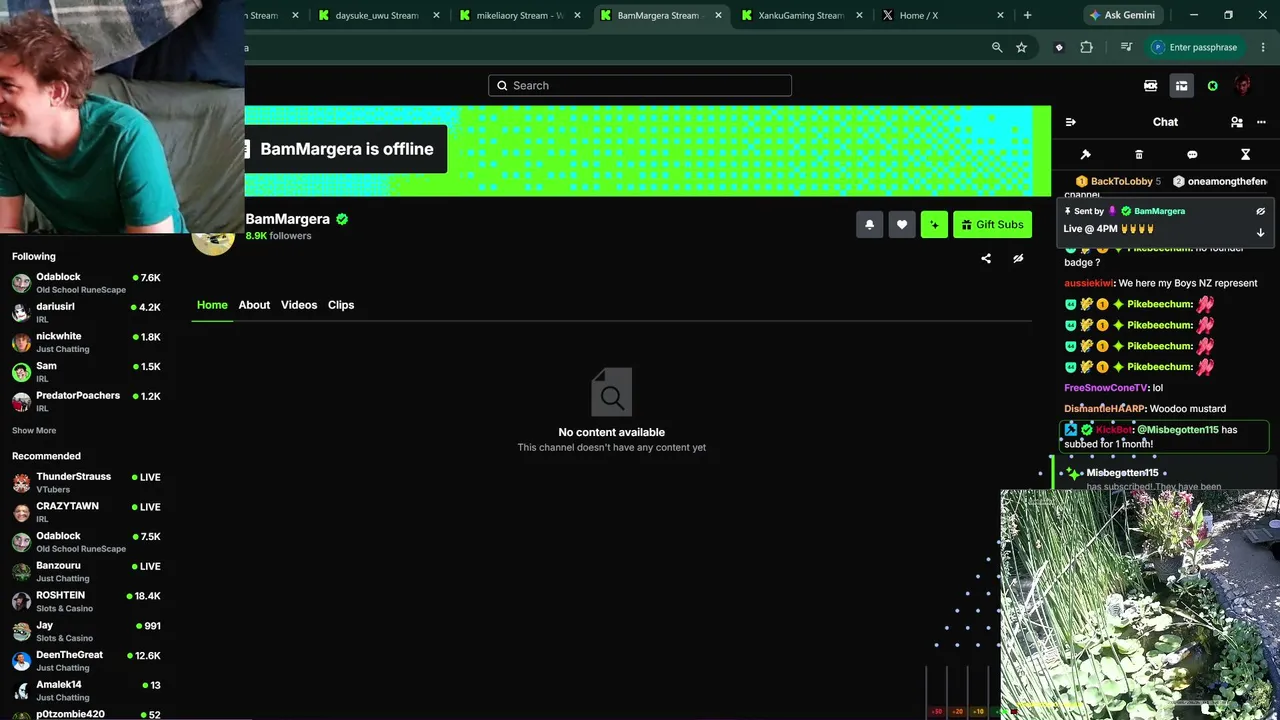This screenshot has width=1280, height=720.
Task: Switch to the XankuGaming Stream tab
Action: (x=801, y=15)
